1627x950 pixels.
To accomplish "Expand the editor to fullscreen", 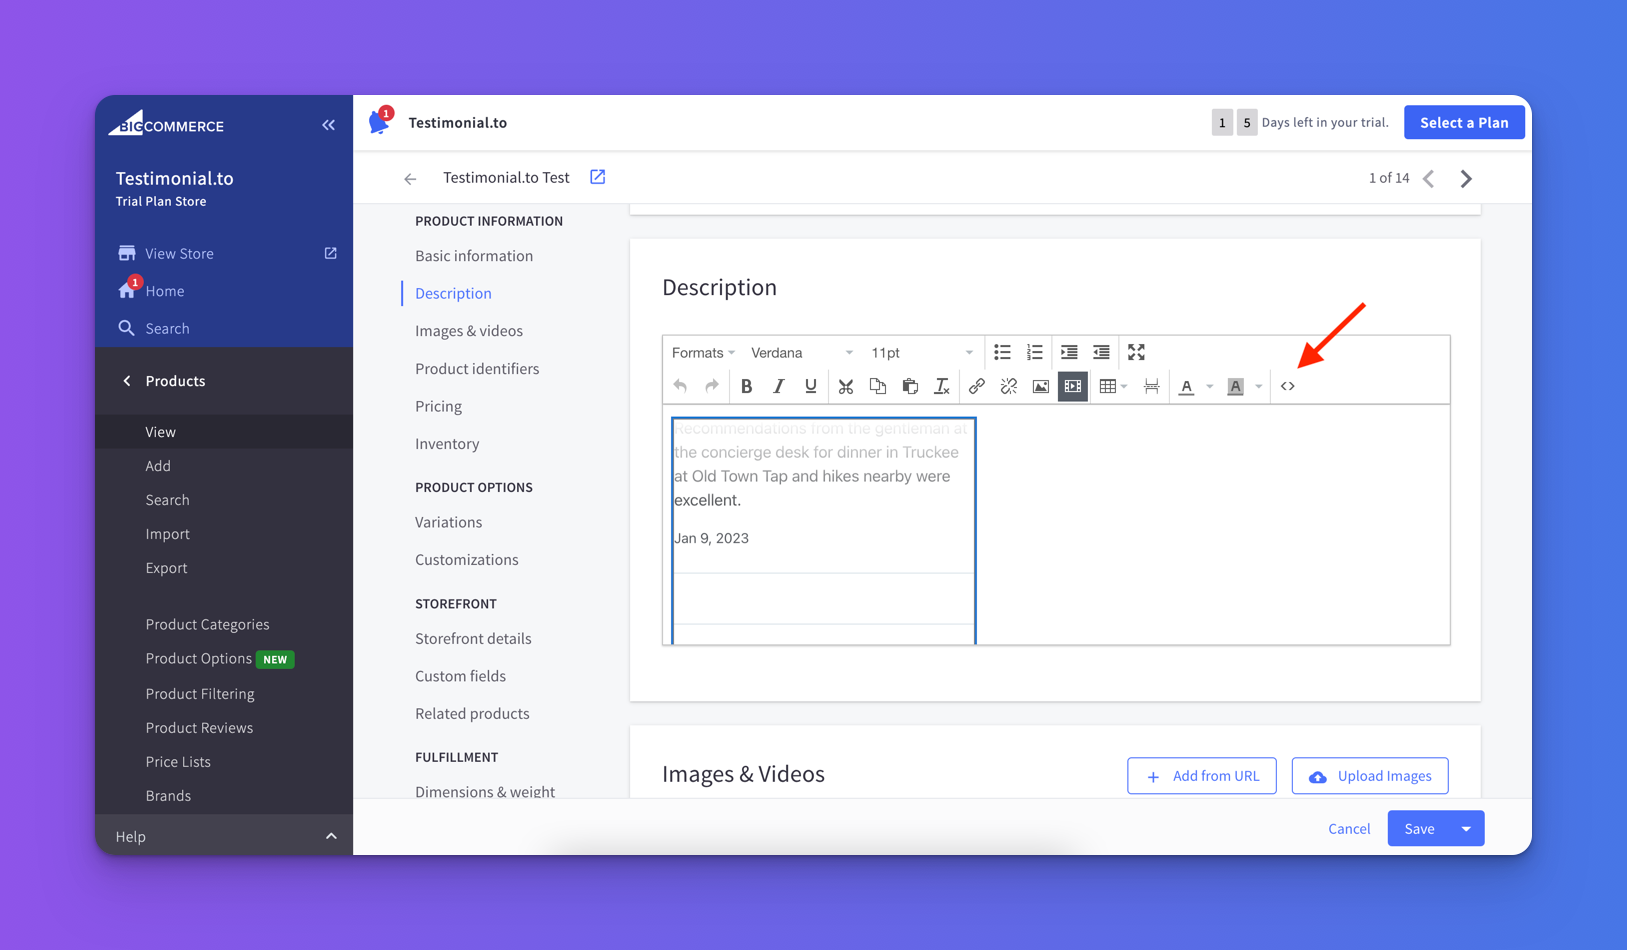I will (1135, 352).
